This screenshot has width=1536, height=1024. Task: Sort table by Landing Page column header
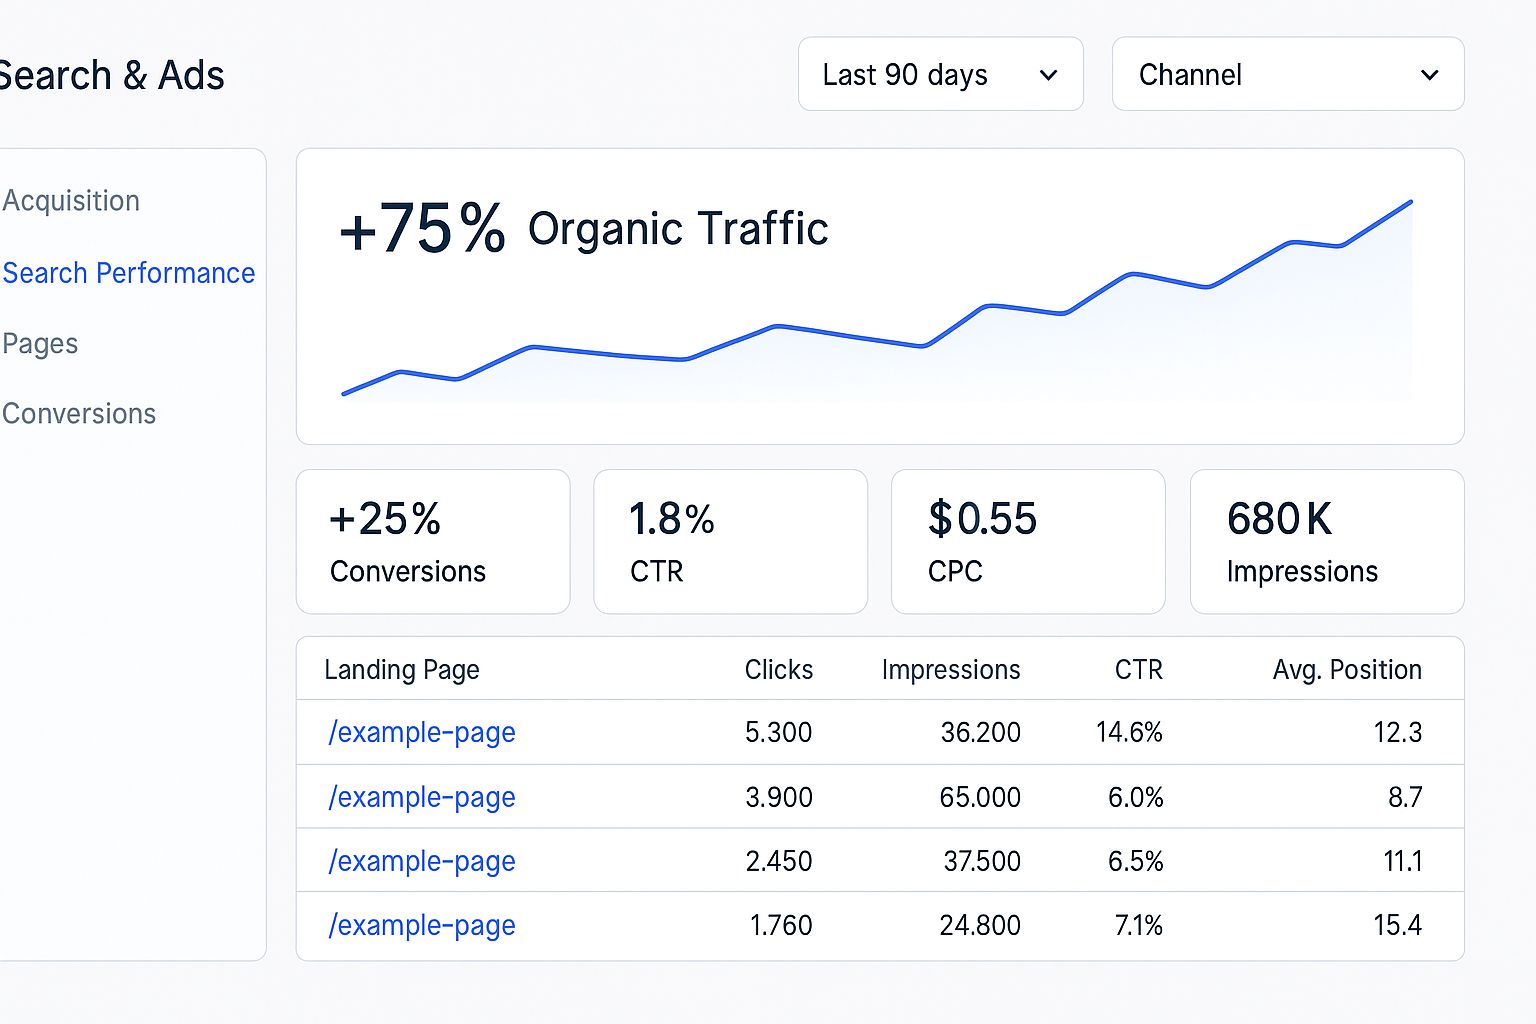[x=402, y=670]
